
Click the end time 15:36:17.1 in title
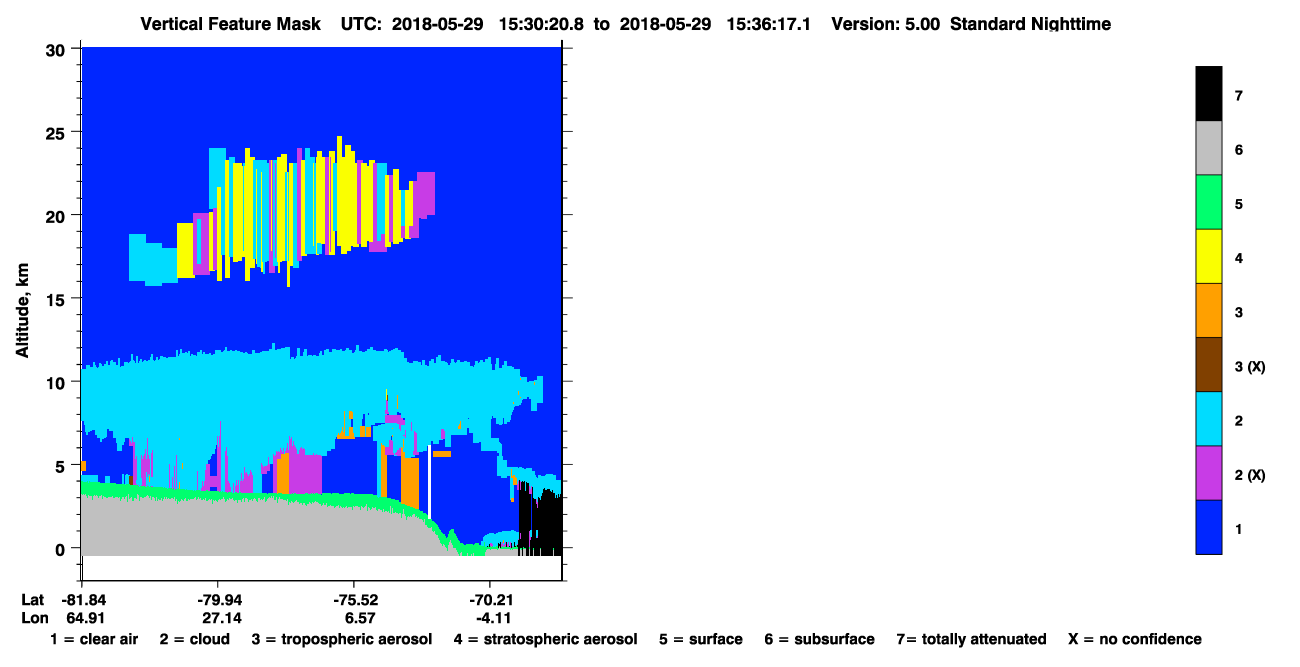coord(768,24)
